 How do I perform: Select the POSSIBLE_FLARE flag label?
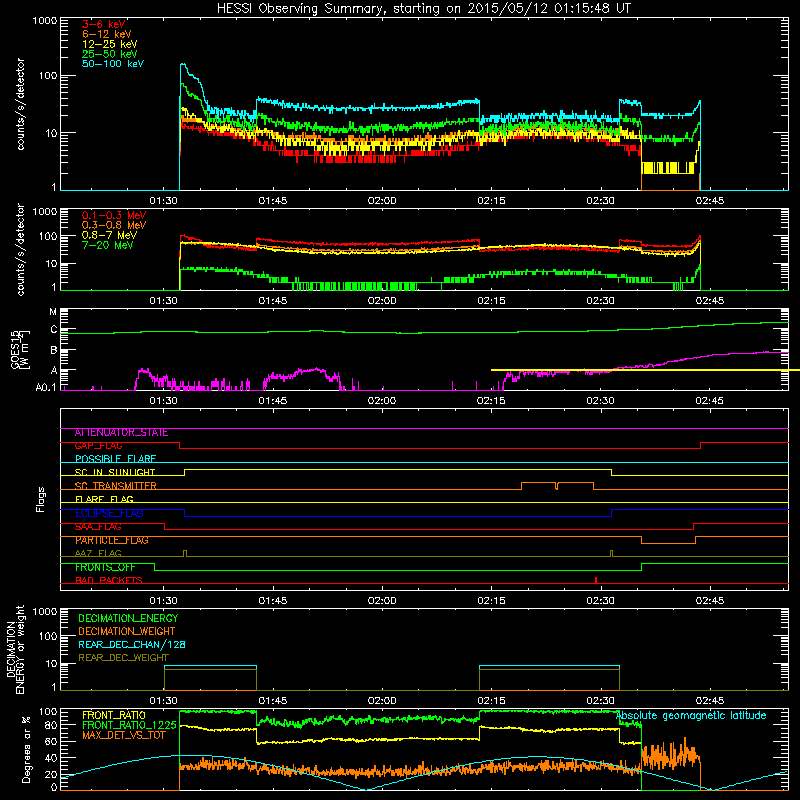(115, 459)
